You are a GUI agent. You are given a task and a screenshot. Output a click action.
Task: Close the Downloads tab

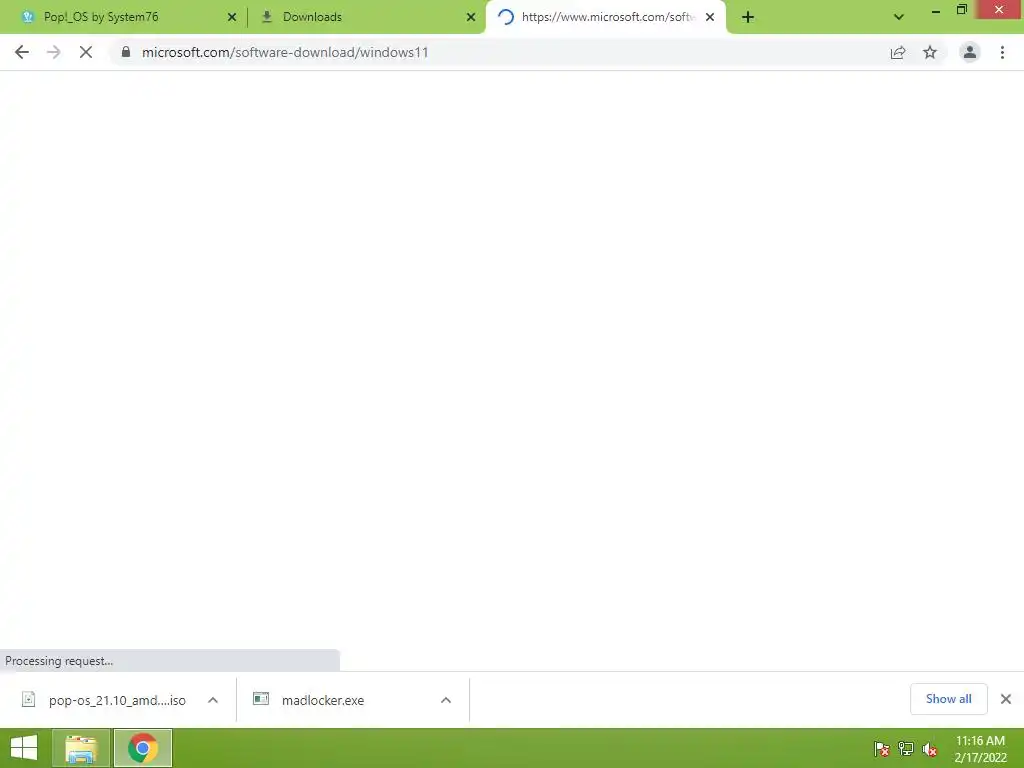pyautogui.click(x=471, y=17)
